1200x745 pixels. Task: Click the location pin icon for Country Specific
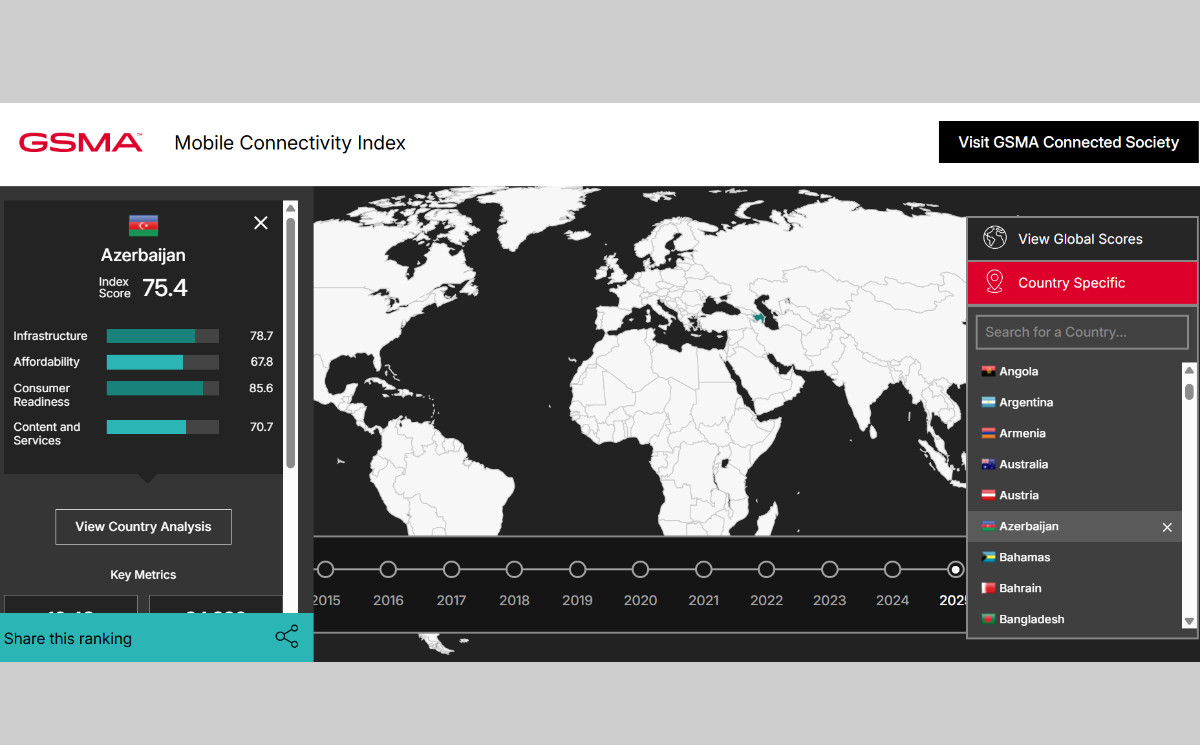(994, 282)
